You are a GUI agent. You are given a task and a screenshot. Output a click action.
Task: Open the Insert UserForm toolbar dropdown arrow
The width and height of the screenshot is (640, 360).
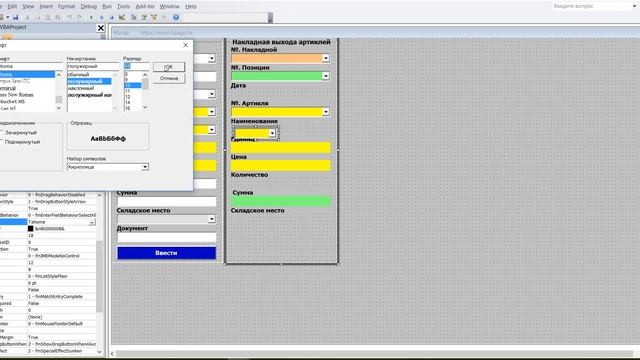[8, 18]
